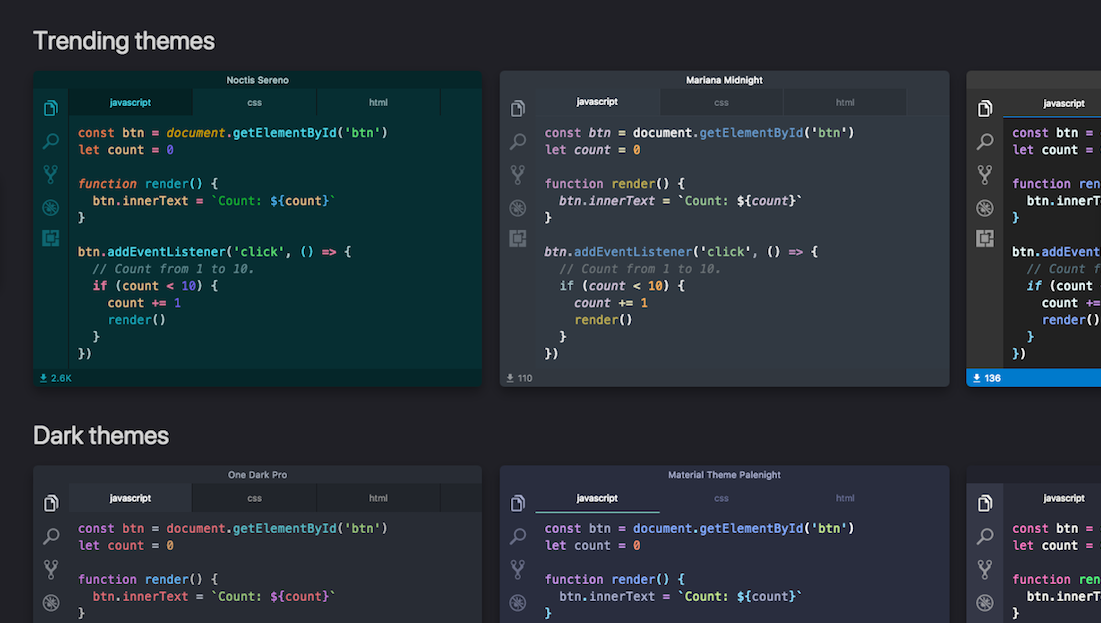Image resolution: width=1101 pixels, height=623 pixels.
Task: Switch to html tab in Noctis Sereno preview
Action: point(378,103)
